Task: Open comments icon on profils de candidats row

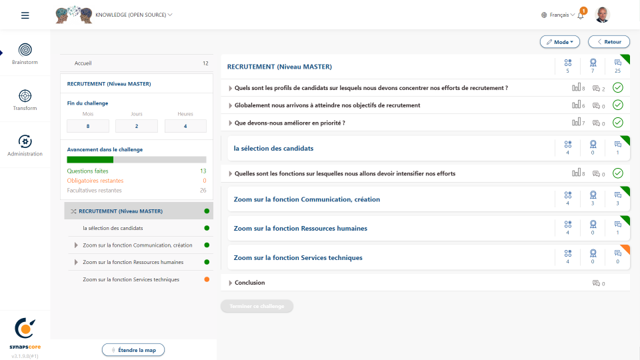Action: coord(596,88)
